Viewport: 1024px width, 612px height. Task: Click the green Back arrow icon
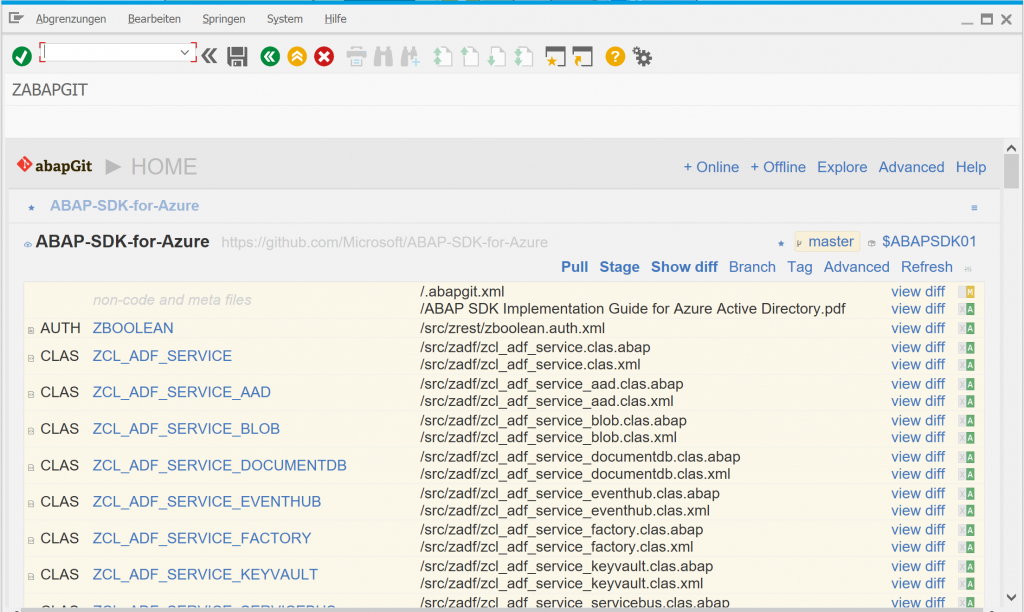point(269,57)
